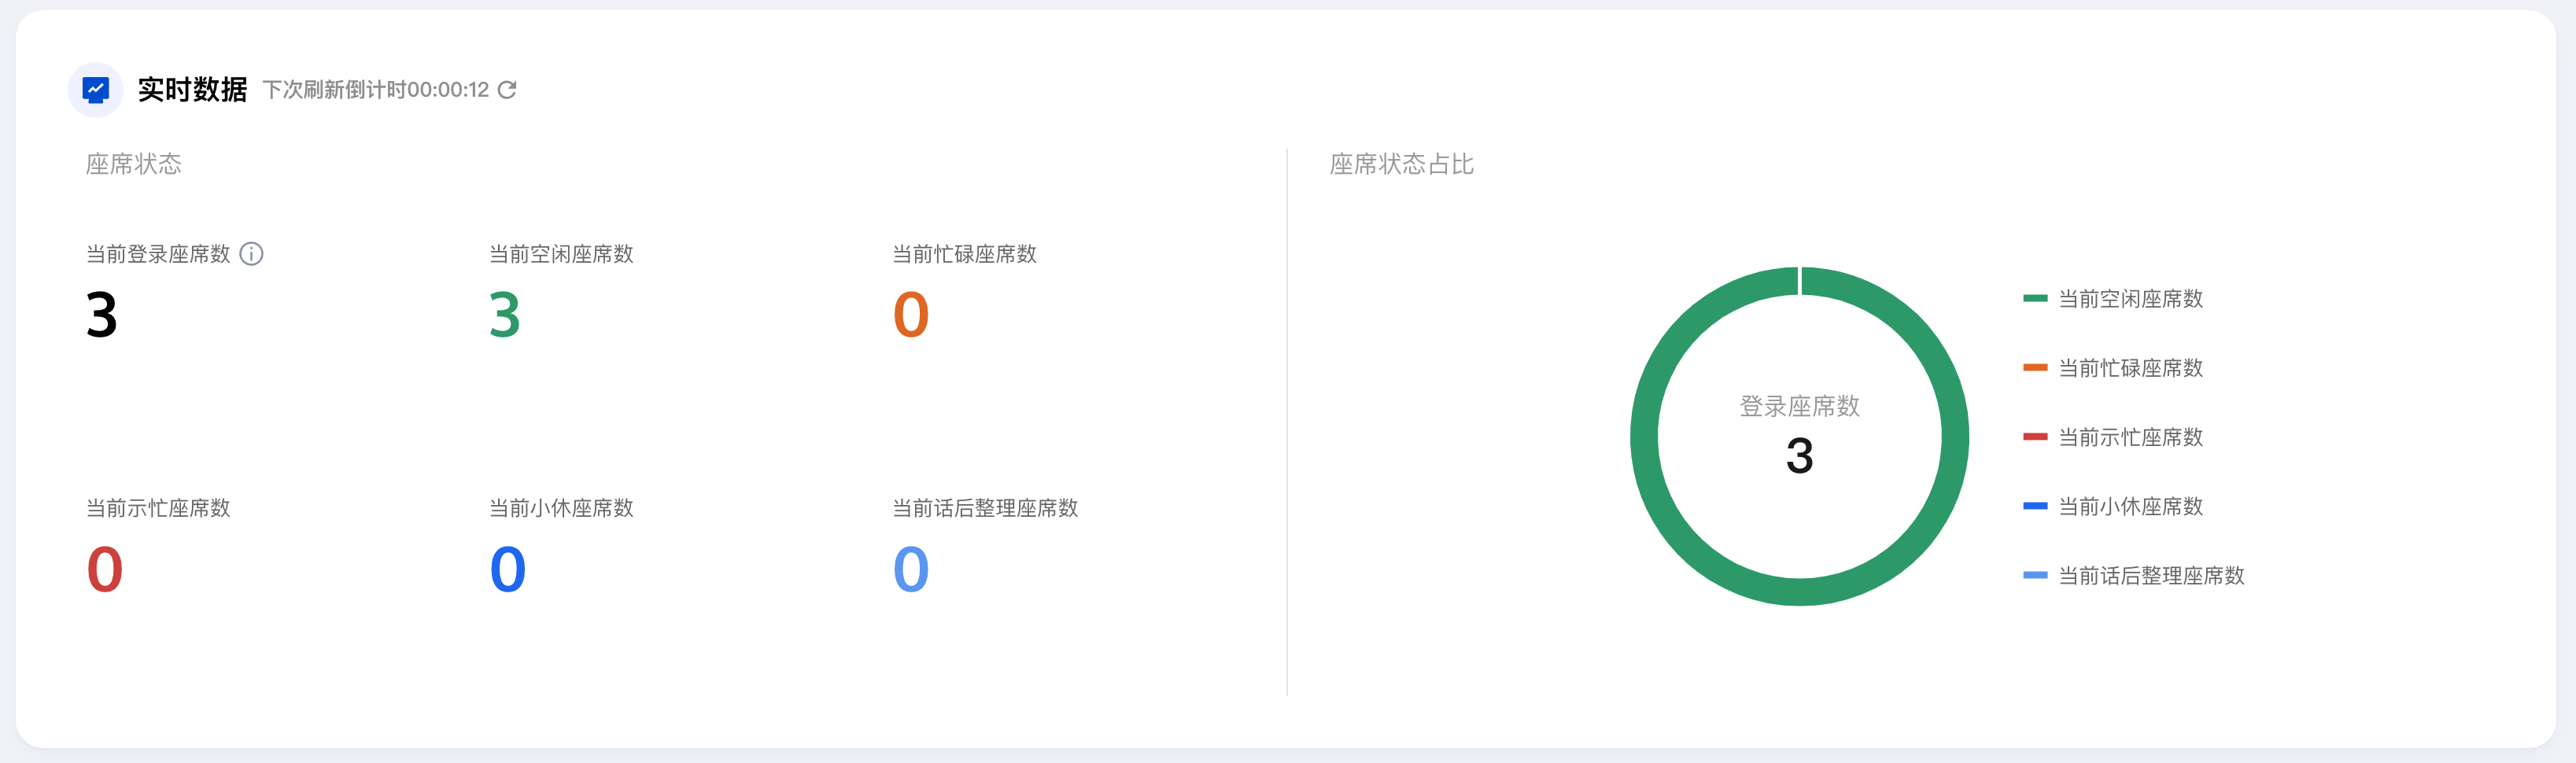2576x763 pixels.
Task: Click the orange legend color marker
Action: pyautogui.click(x=2034, y=368)
